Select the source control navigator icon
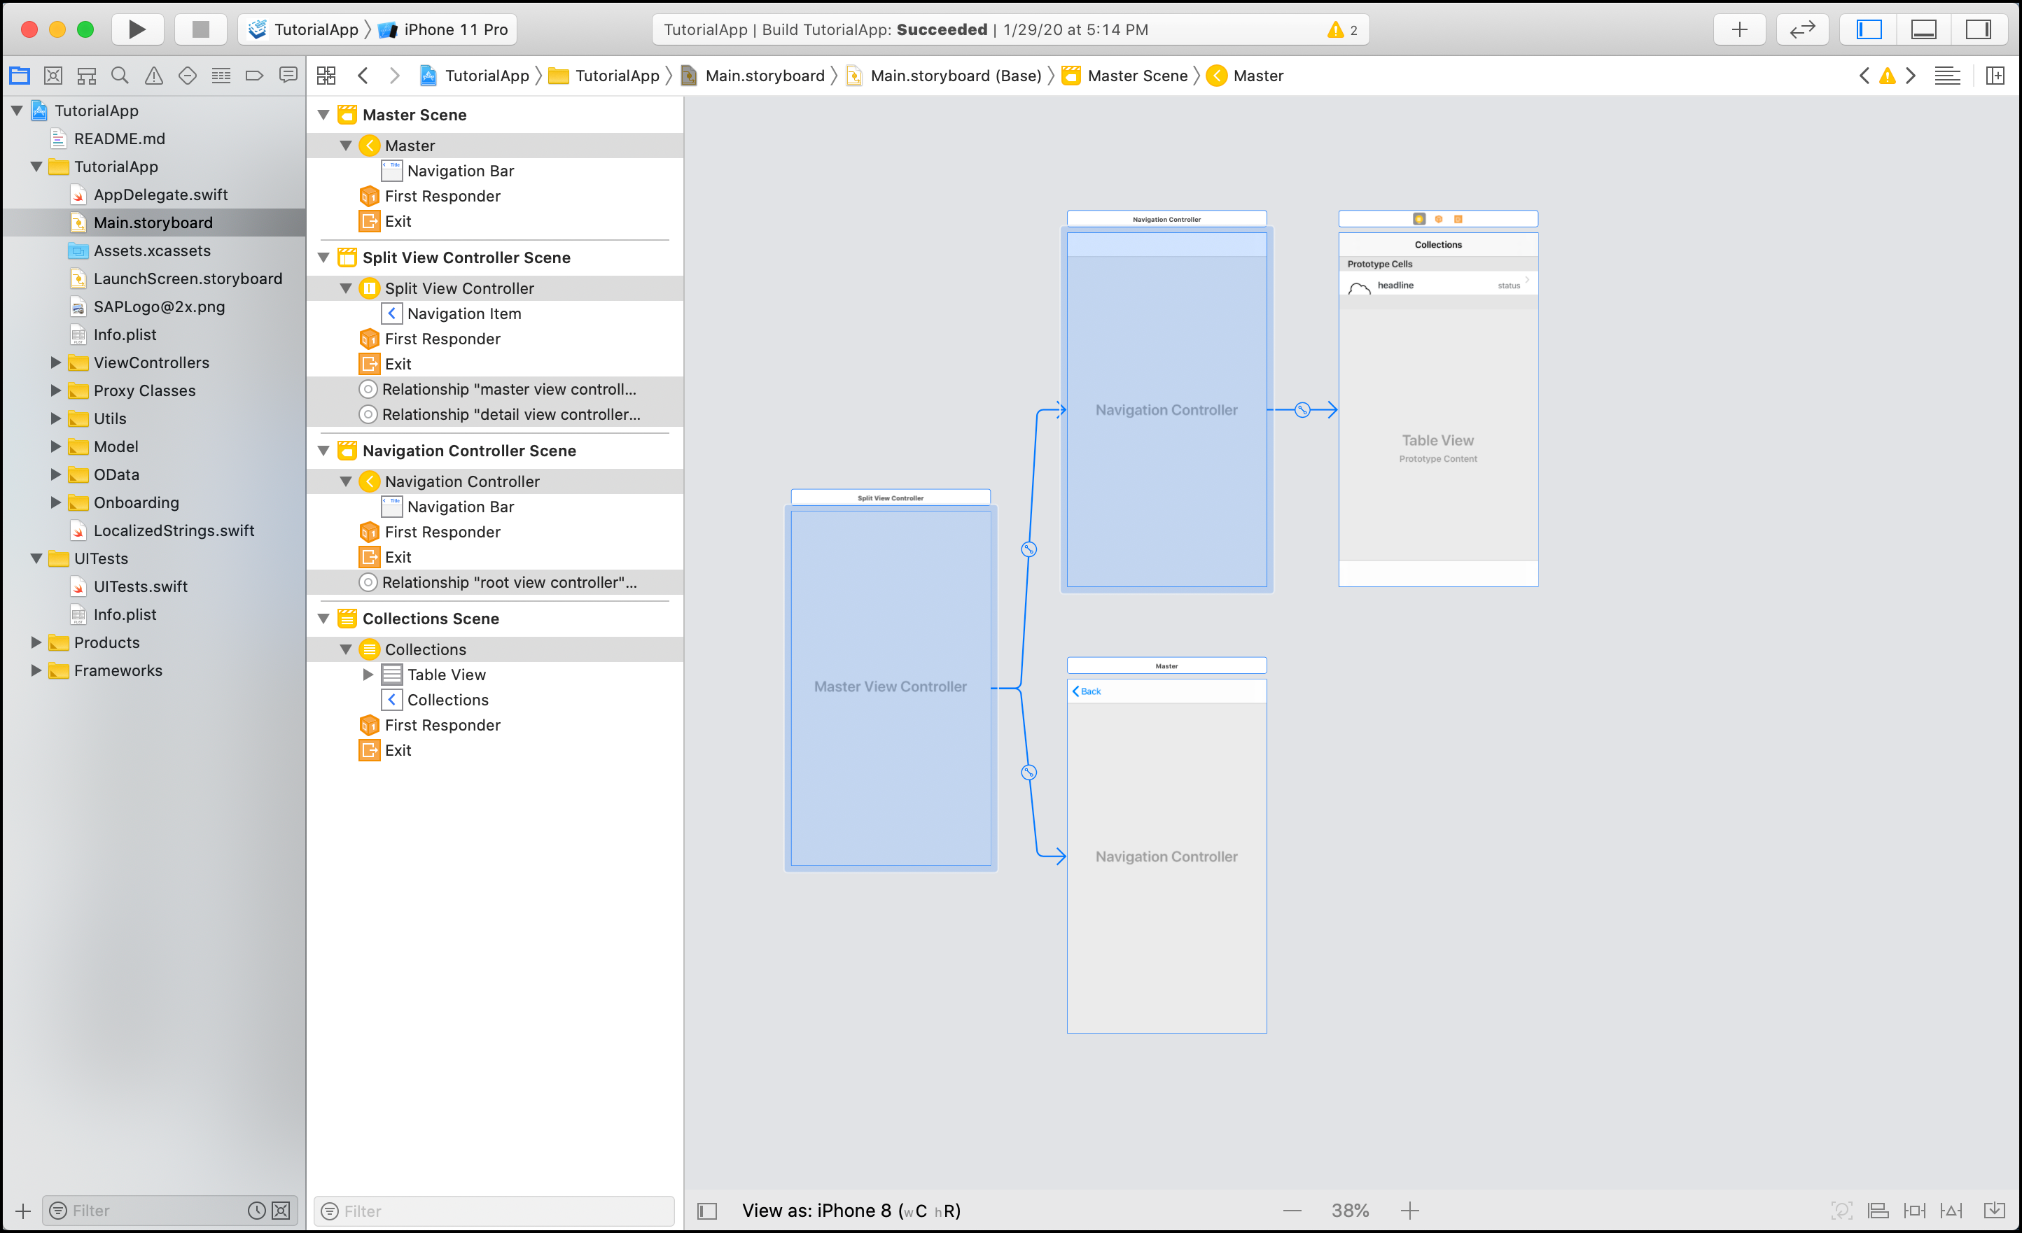The width and height of the screenshot is (2022, 1233). point(53,75)
